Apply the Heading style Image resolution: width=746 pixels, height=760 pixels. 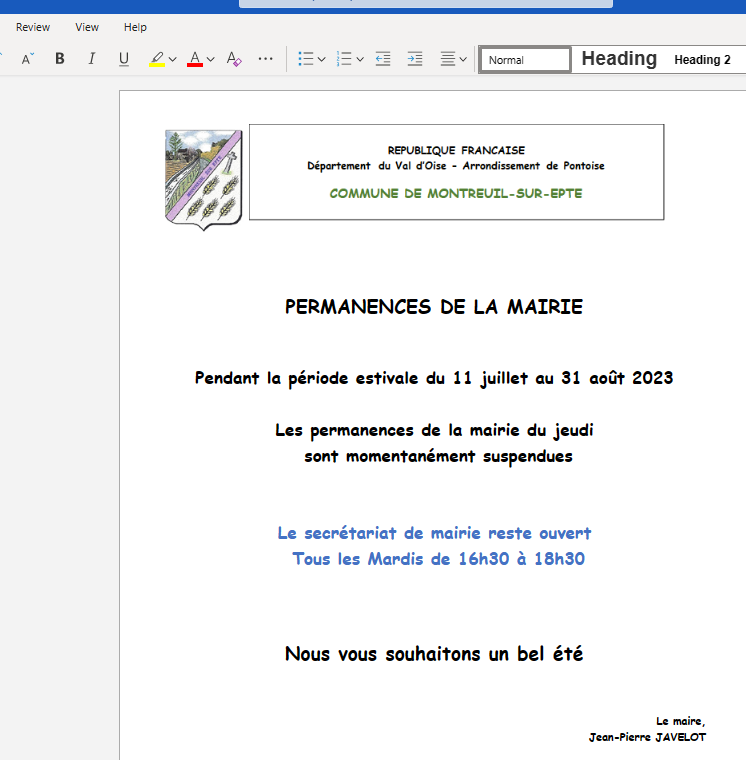[619, 59]
